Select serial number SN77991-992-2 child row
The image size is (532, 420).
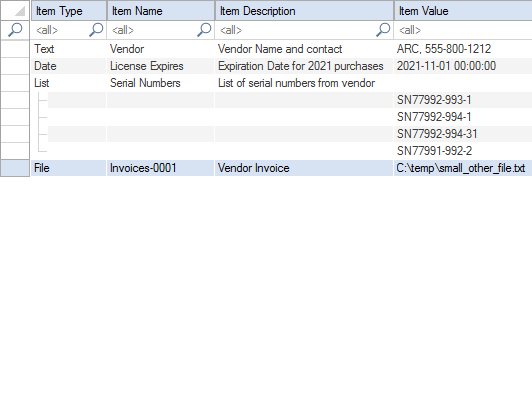[x=290, y=151]
